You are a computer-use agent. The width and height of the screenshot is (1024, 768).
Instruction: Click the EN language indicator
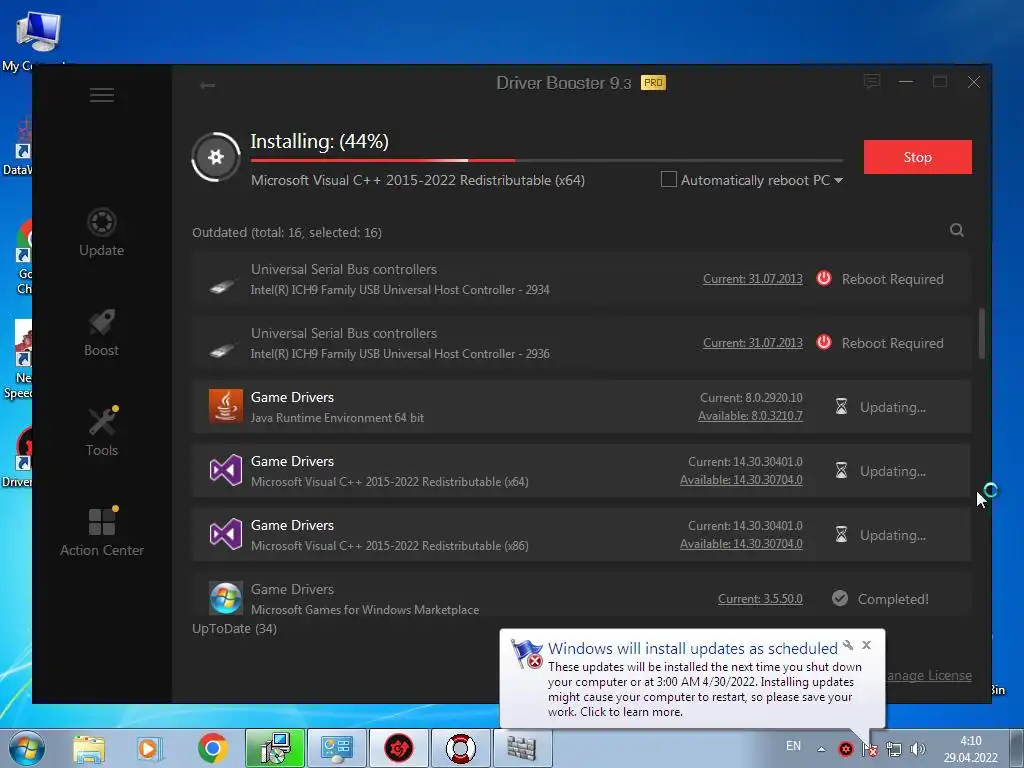793,746
